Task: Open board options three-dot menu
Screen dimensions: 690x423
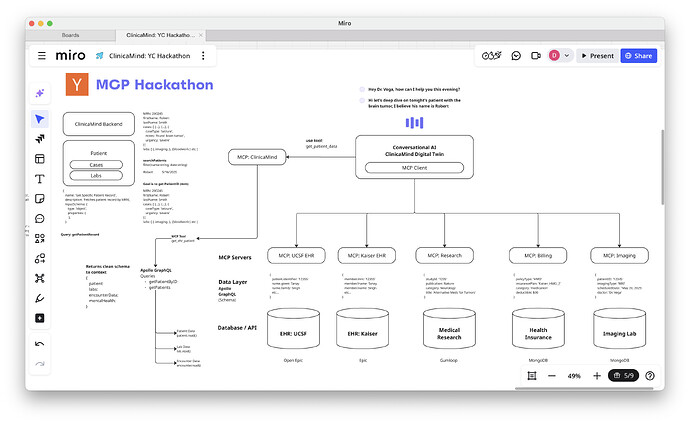Action: pos(203,55)
